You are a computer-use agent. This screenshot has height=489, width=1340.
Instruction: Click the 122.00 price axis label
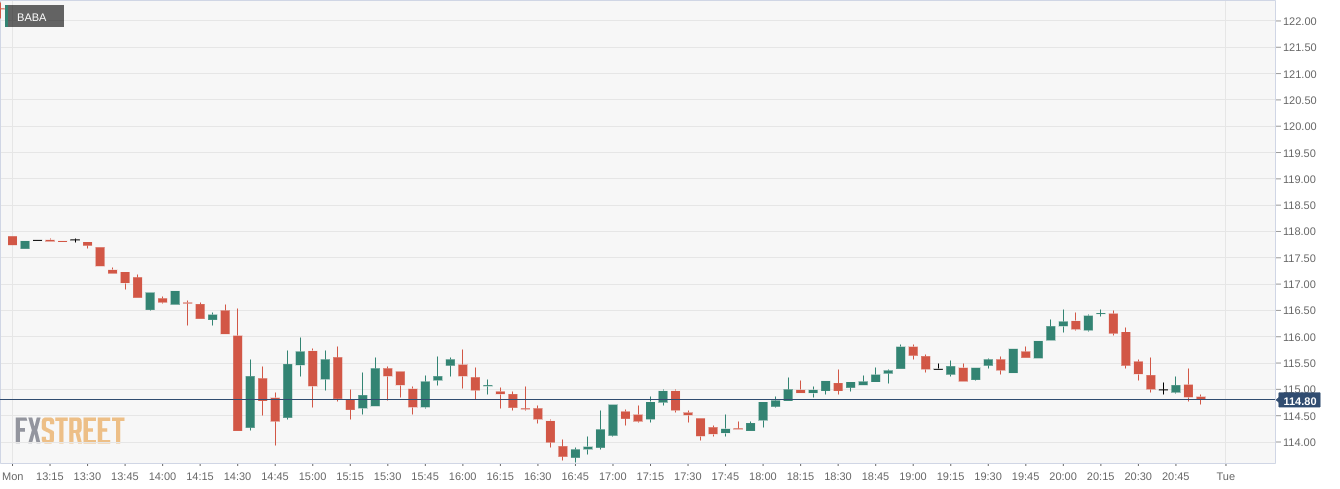1298,21
